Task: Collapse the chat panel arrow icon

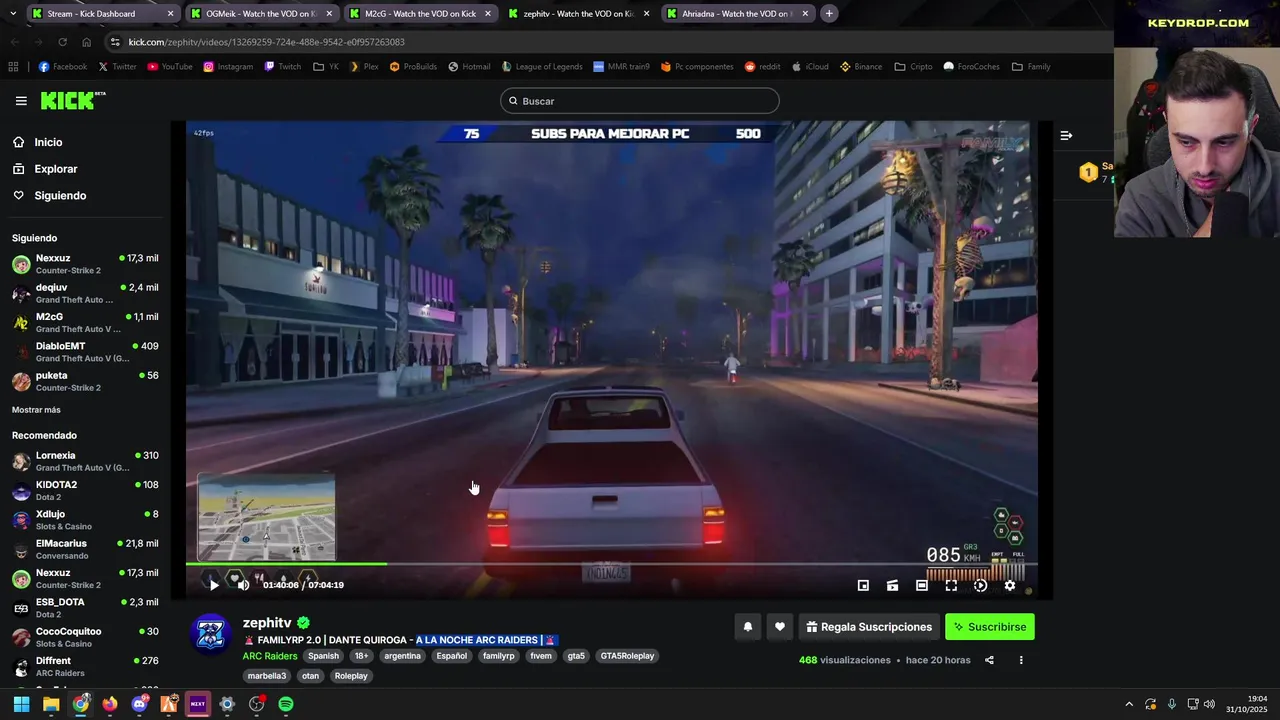Action: coord(1066,135)
